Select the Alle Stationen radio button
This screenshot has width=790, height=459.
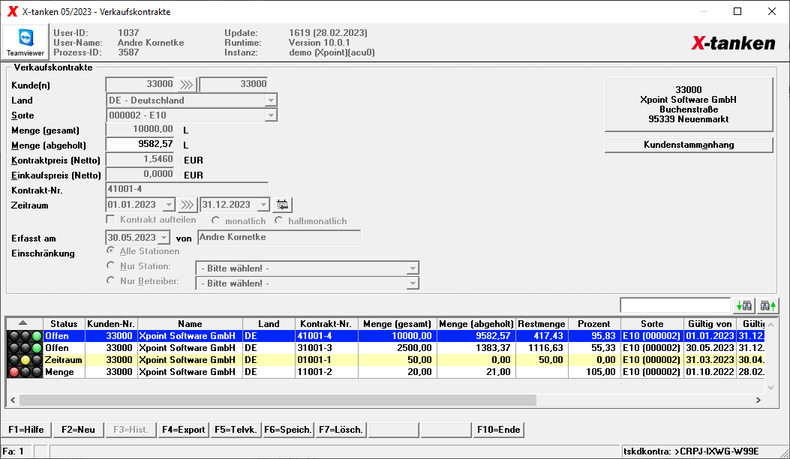pyautogui.click(x=111, y=250)
